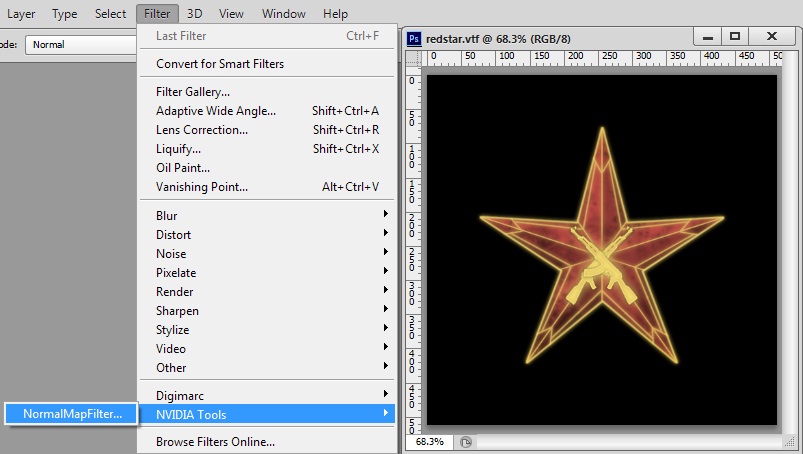Expand the Render submenu

(x=267, y=291)
